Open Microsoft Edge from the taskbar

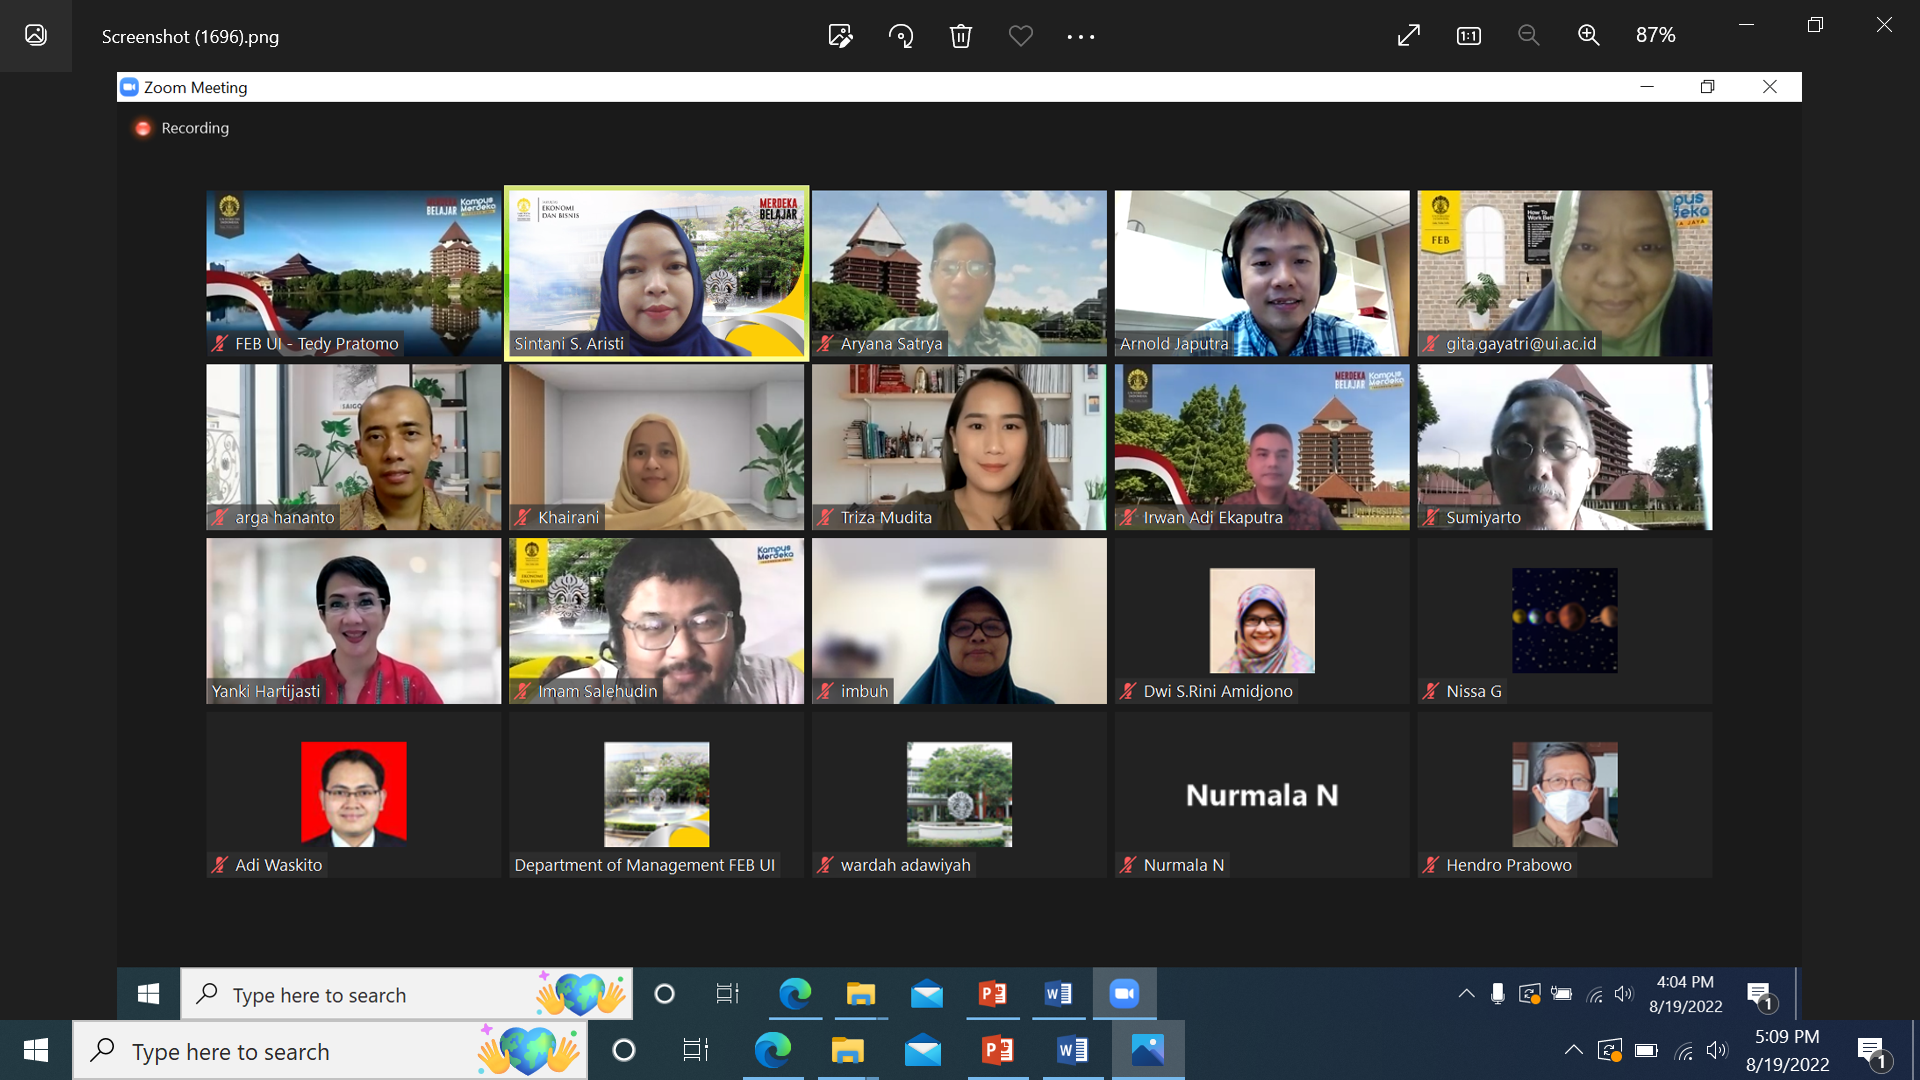775,1050
